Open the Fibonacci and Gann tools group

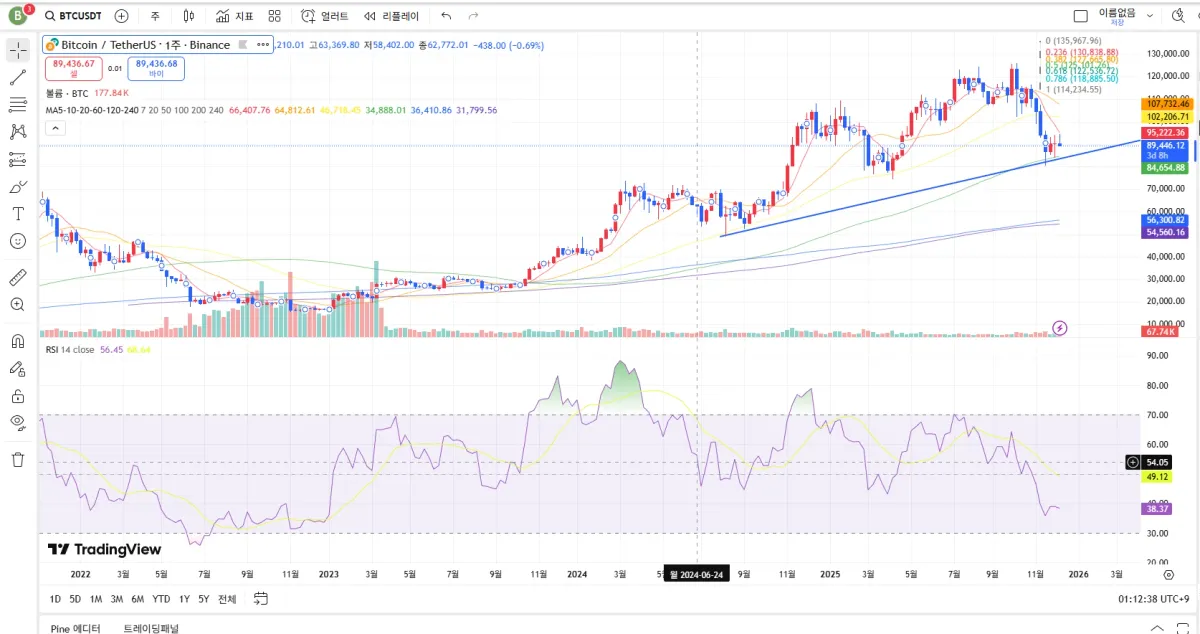(x=18, y=104)
